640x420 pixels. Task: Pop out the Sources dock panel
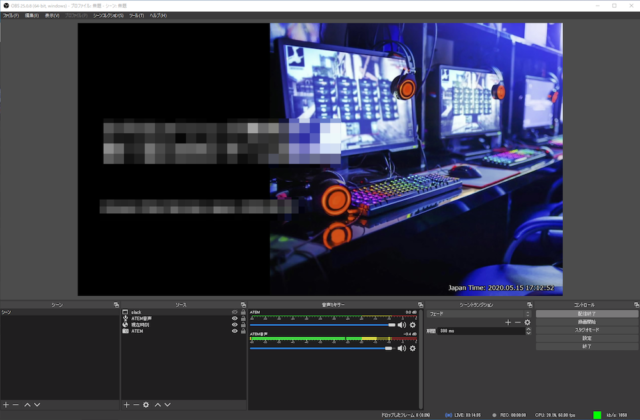[243, 305]
